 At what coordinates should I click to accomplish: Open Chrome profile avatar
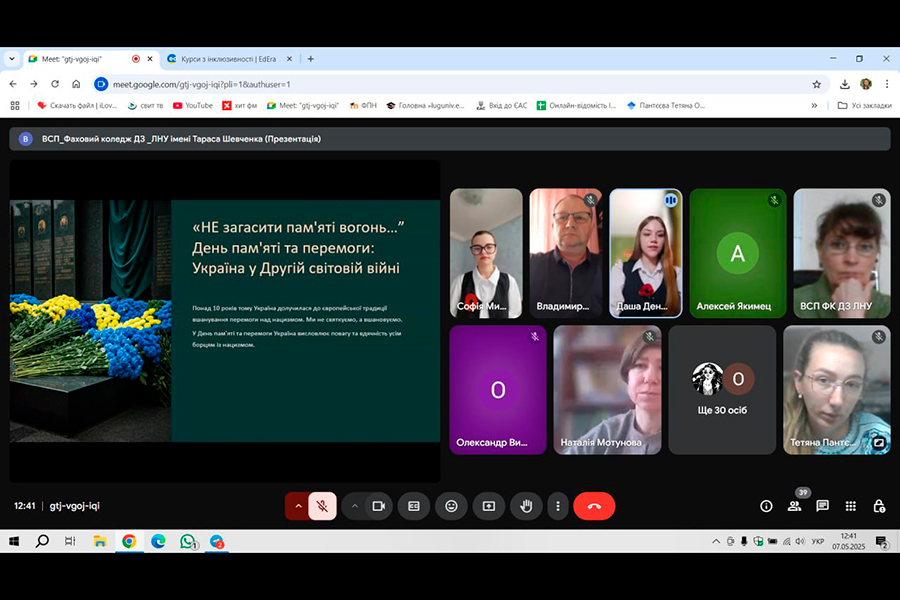(x=866, y=84)
